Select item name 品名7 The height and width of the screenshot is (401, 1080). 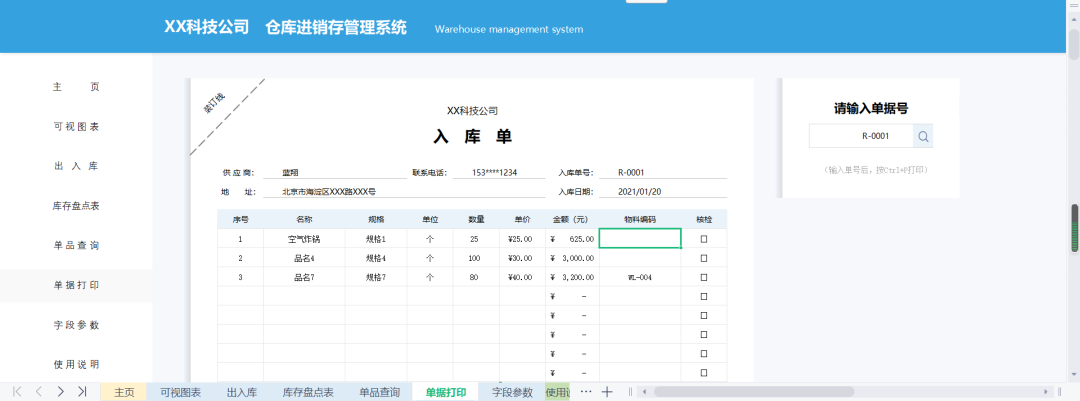pos(304,277)
